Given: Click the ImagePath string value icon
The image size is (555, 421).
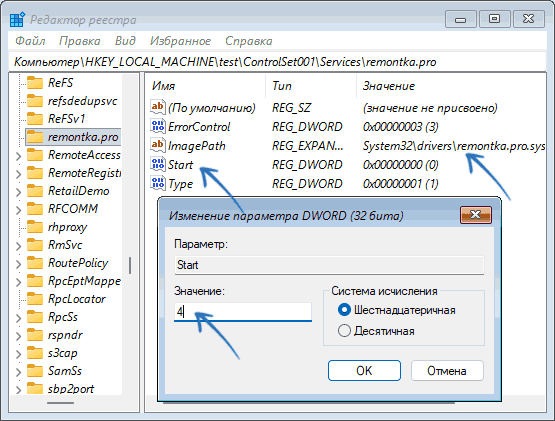Looking at the screenshot, I should [158, 145].
